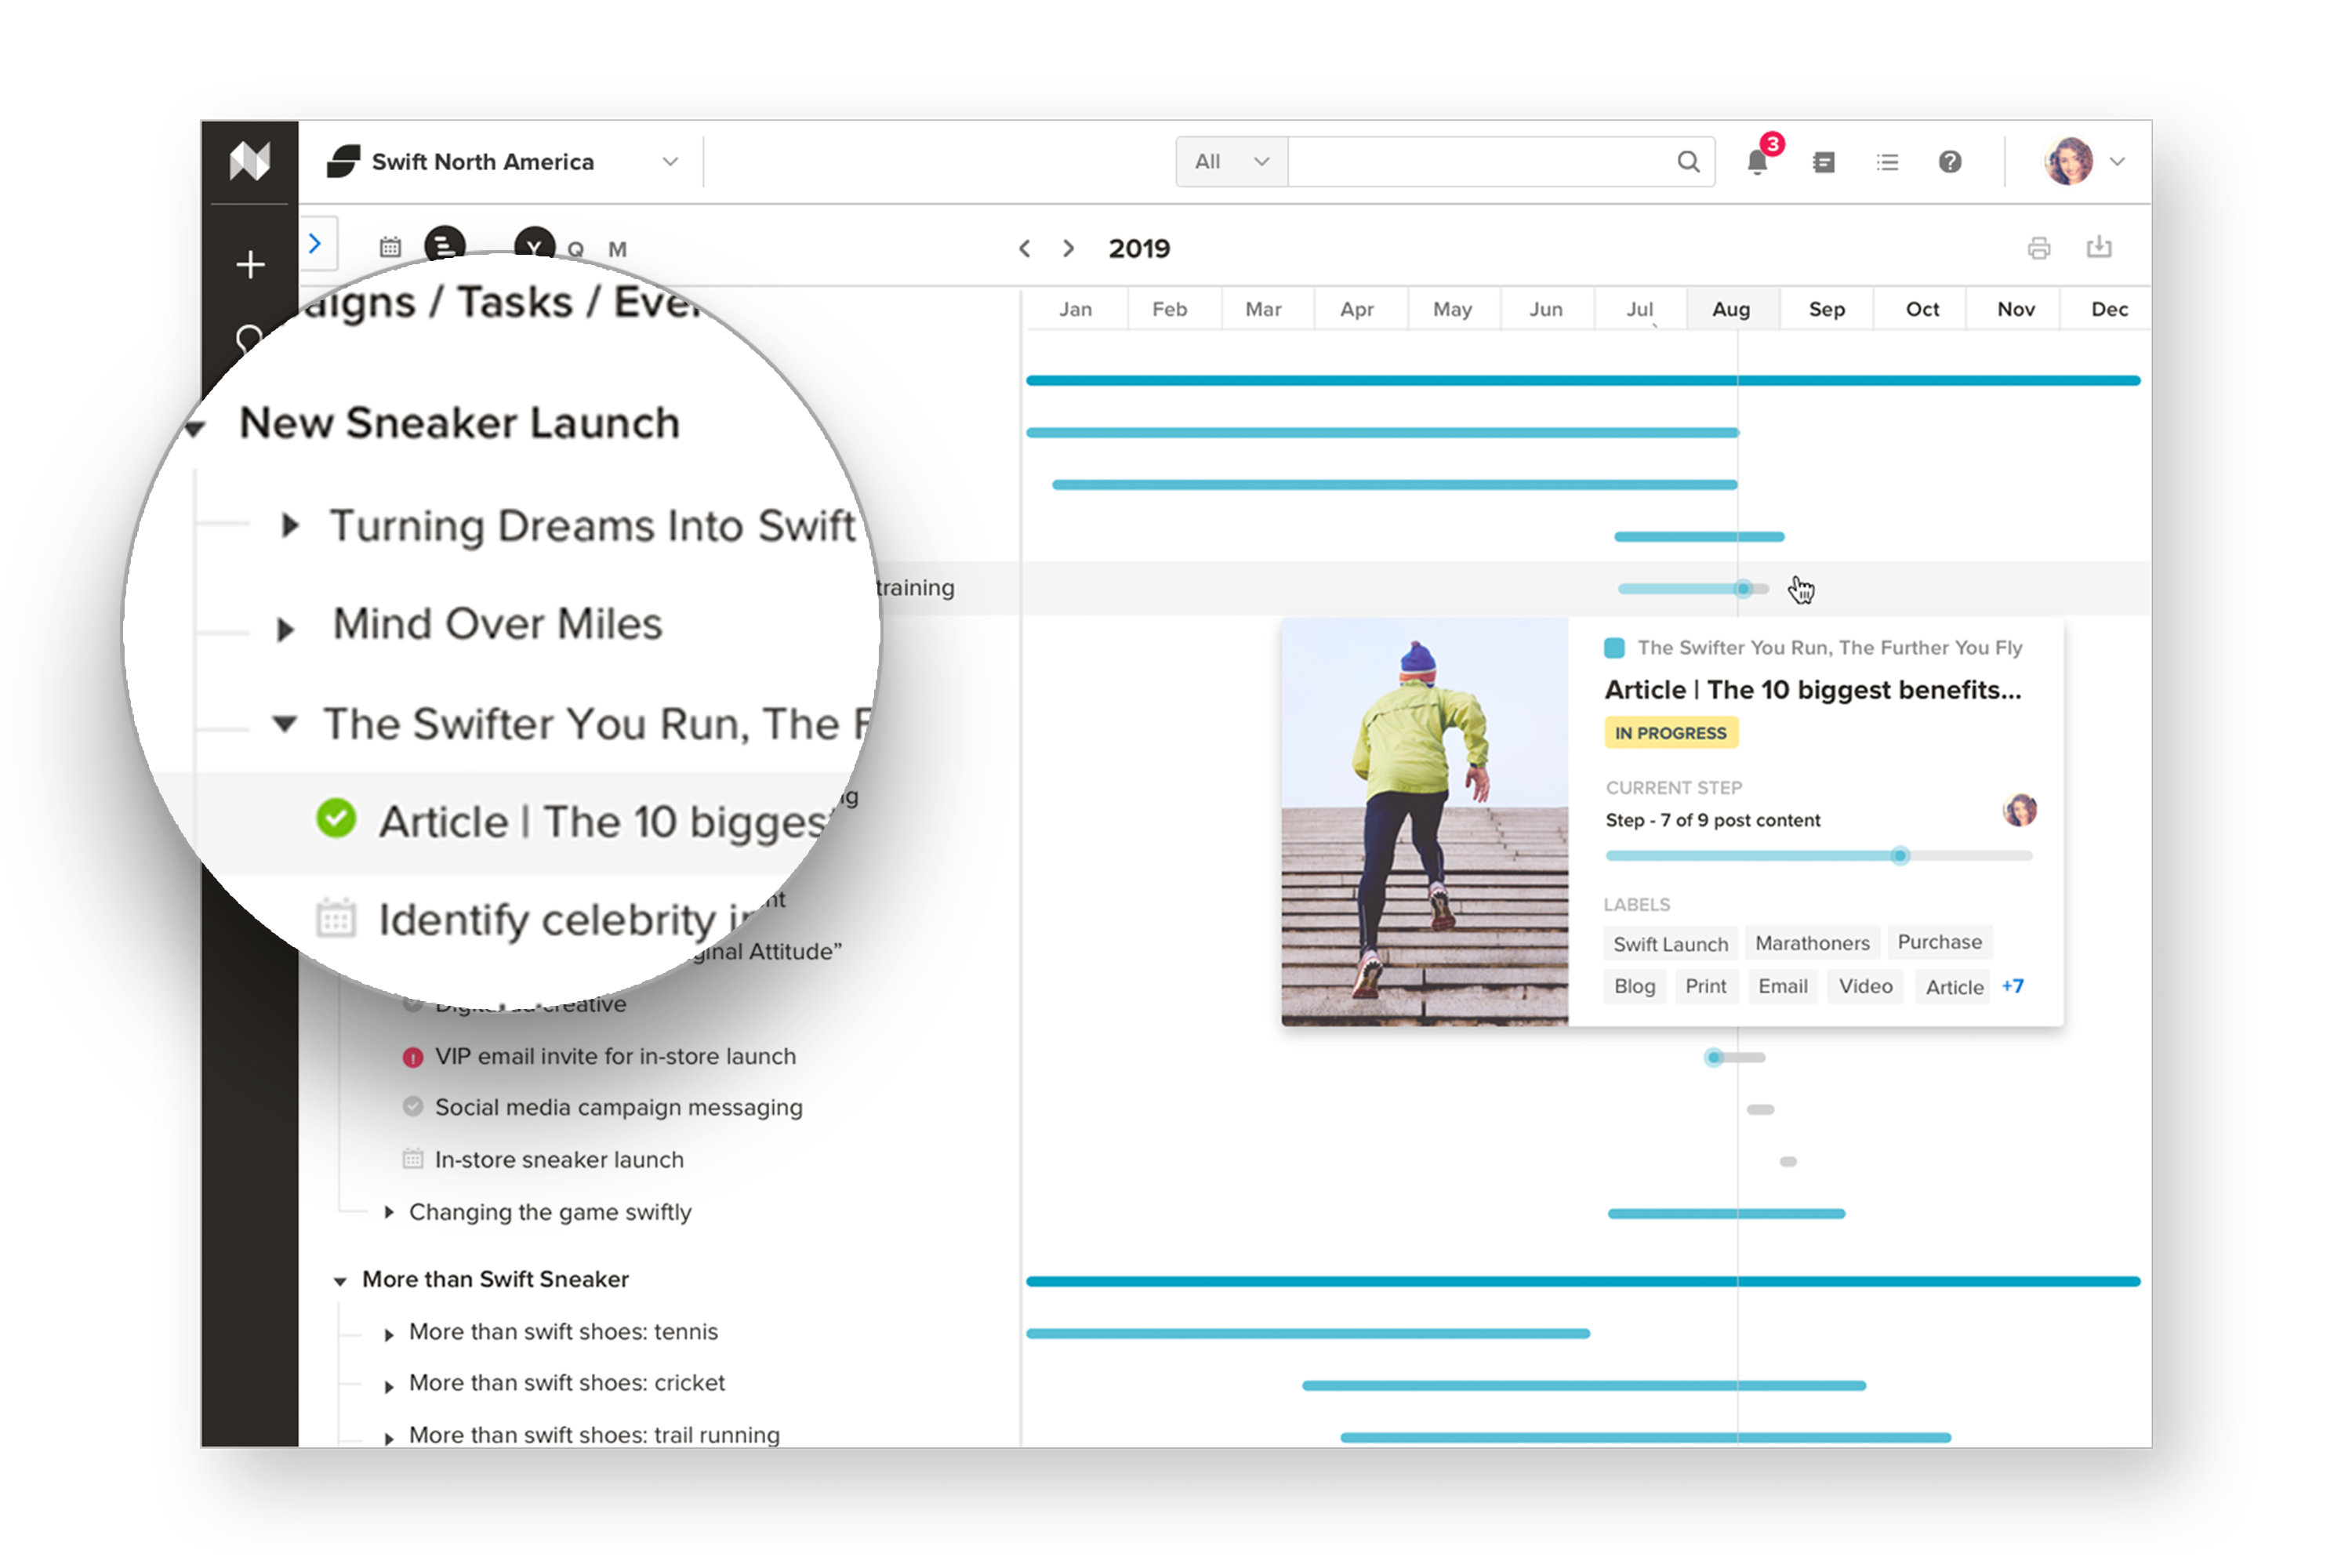Open notifications bell with 3 badge
The height and width of the screenshot is (1568, 2352).
[1757, 161]
